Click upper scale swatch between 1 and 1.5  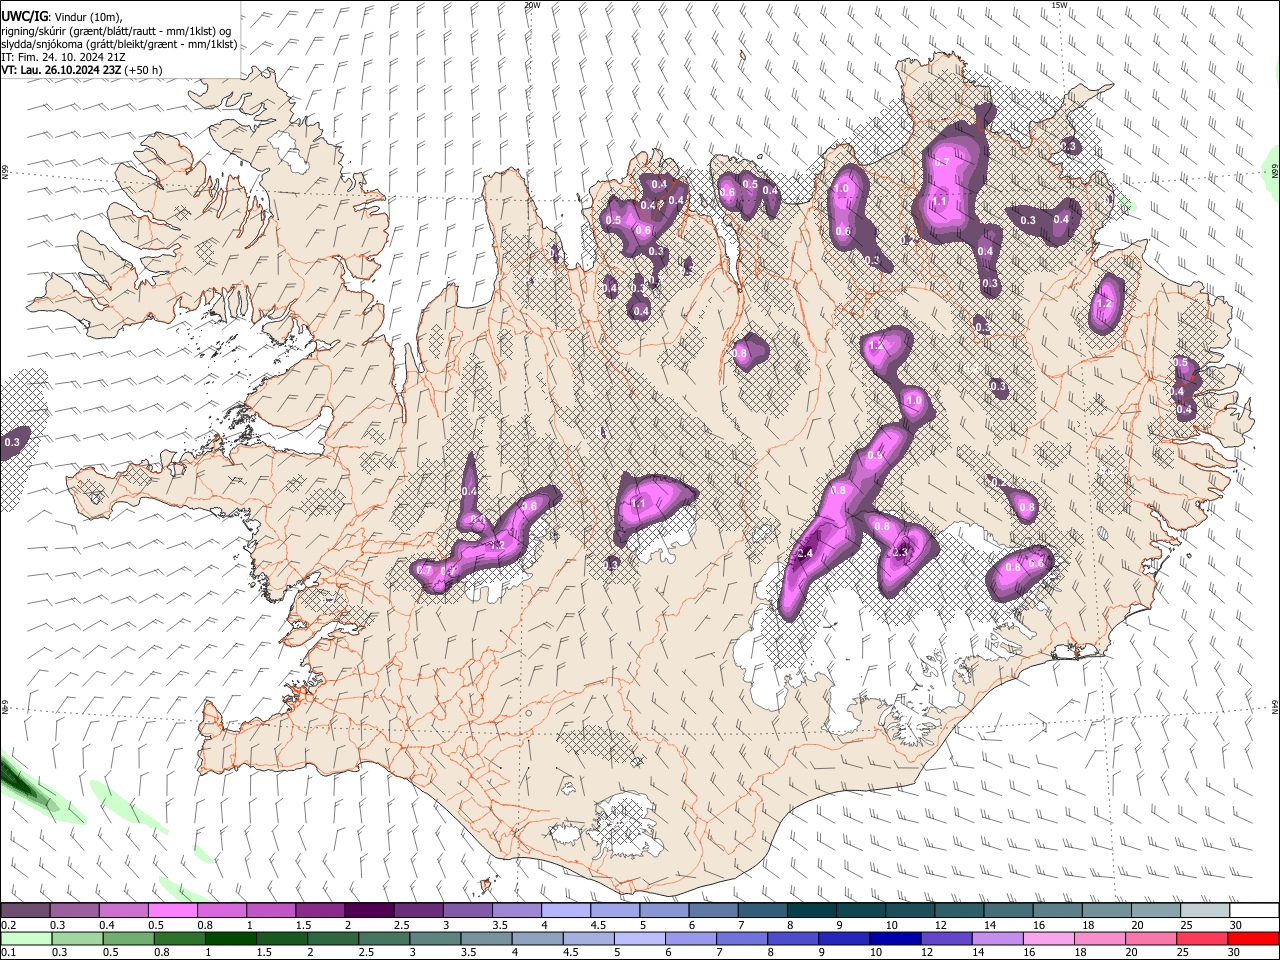click(x=271, y=911)
